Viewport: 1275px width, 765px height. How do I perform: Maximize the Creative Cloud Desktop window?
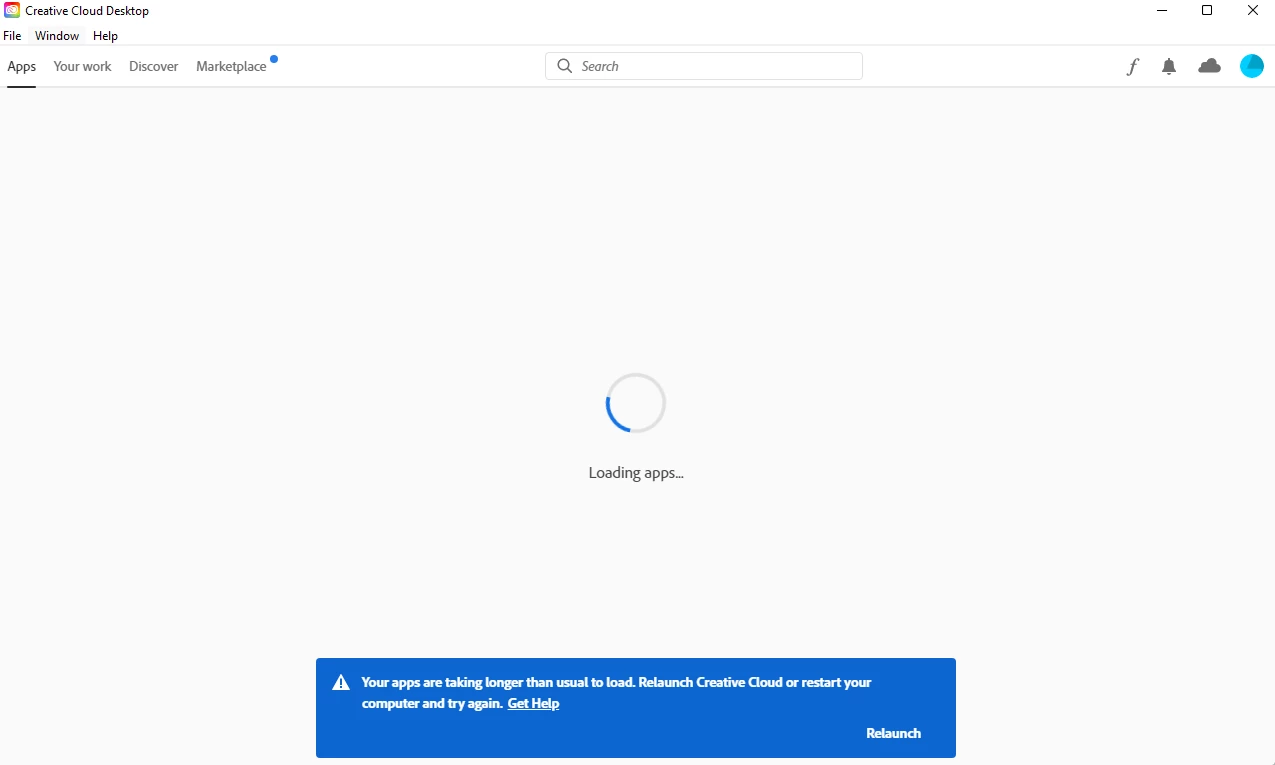1207,11
